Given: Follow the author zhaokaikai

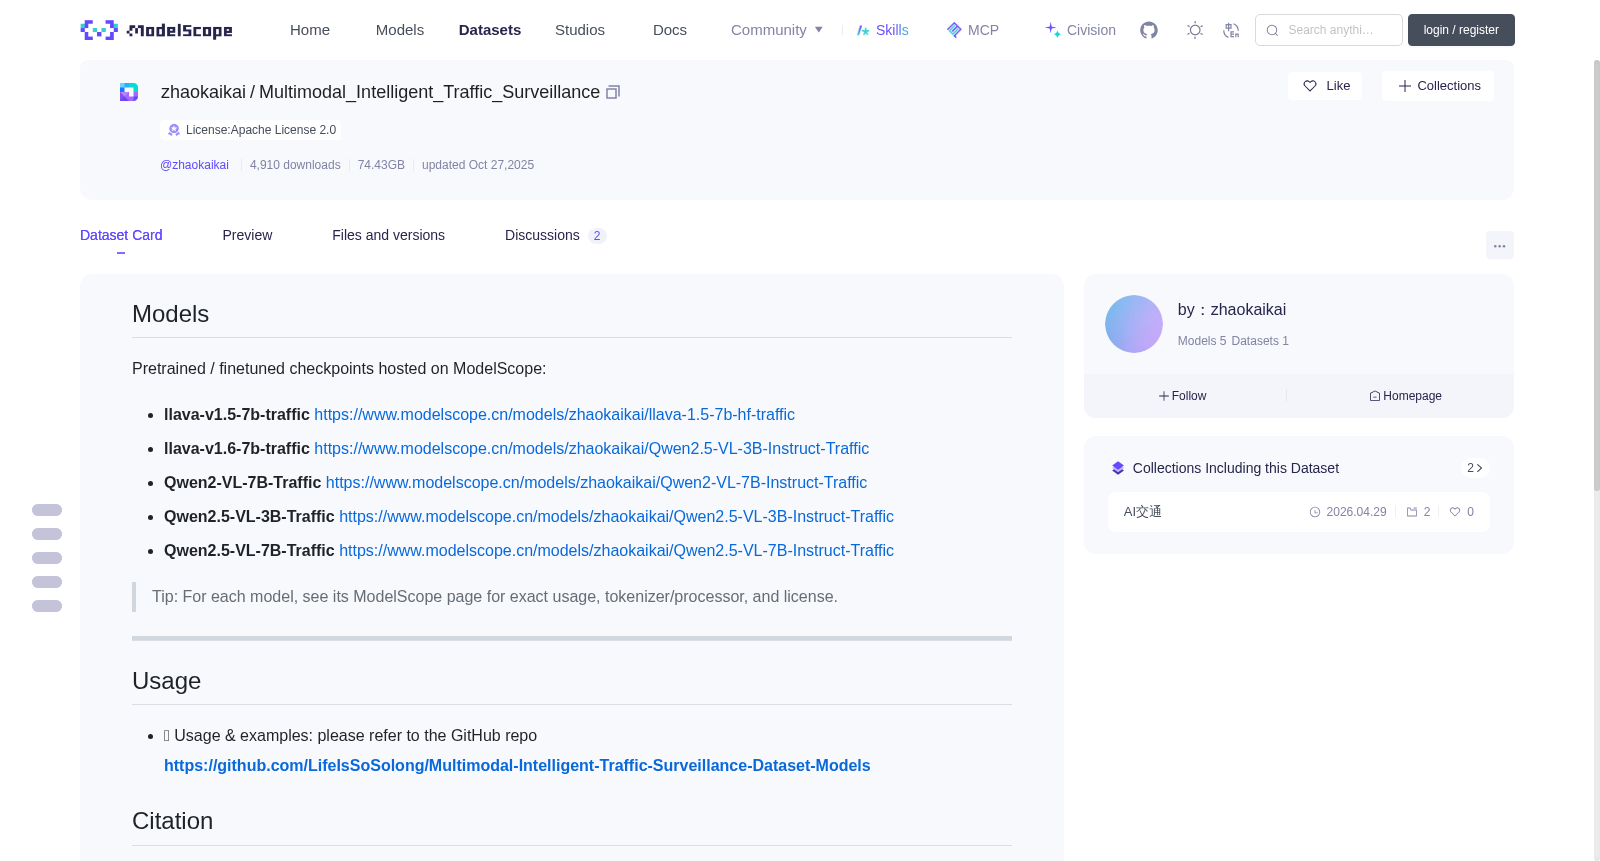Looking at the screenshot, I should click(x=1183, y=396).
